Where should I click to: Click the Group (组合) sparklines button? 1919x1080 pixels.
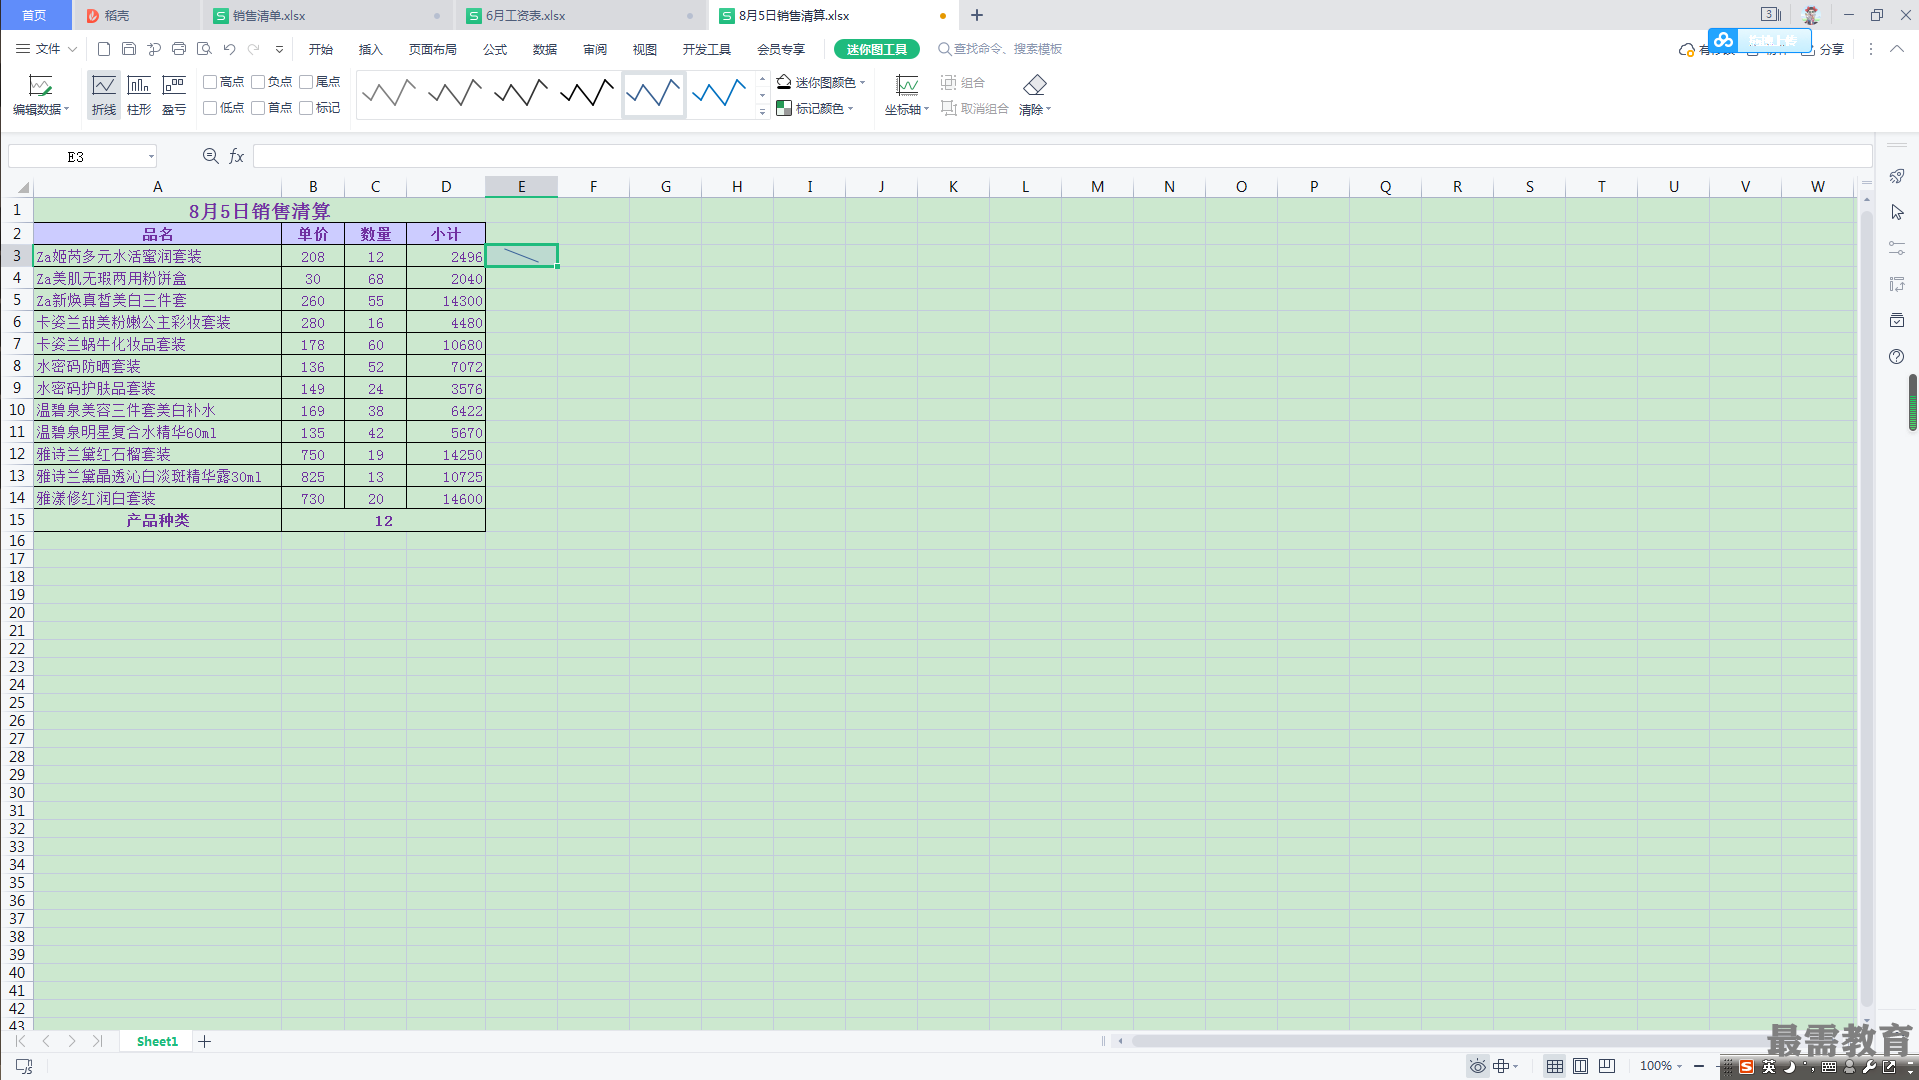coord(963,82)
